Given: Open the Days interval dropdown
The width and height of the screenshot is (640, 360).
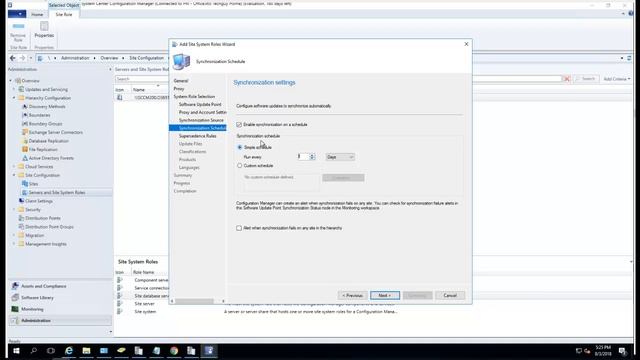Looking at the screenshot, I should pyautogui.click(x=340, y=157).
